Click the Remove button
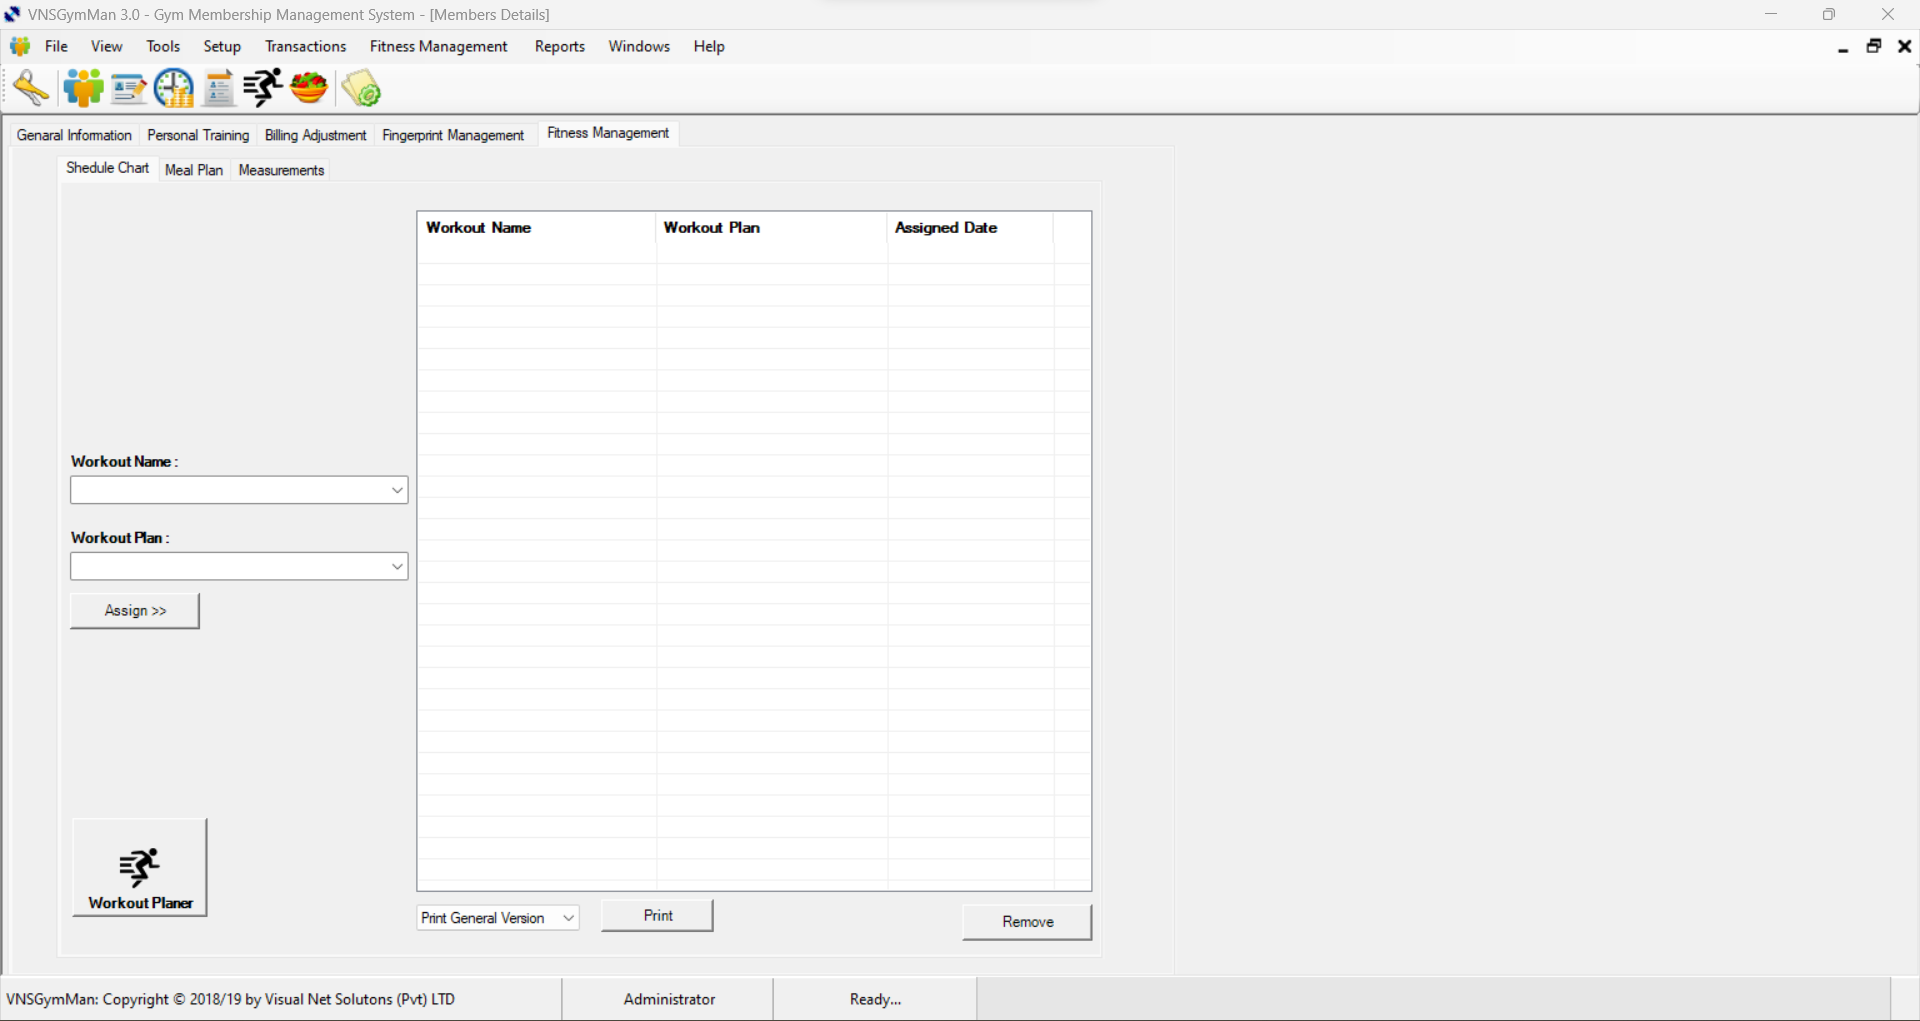This screenshot has width=1920, height=1021. tap(1027, 921)
